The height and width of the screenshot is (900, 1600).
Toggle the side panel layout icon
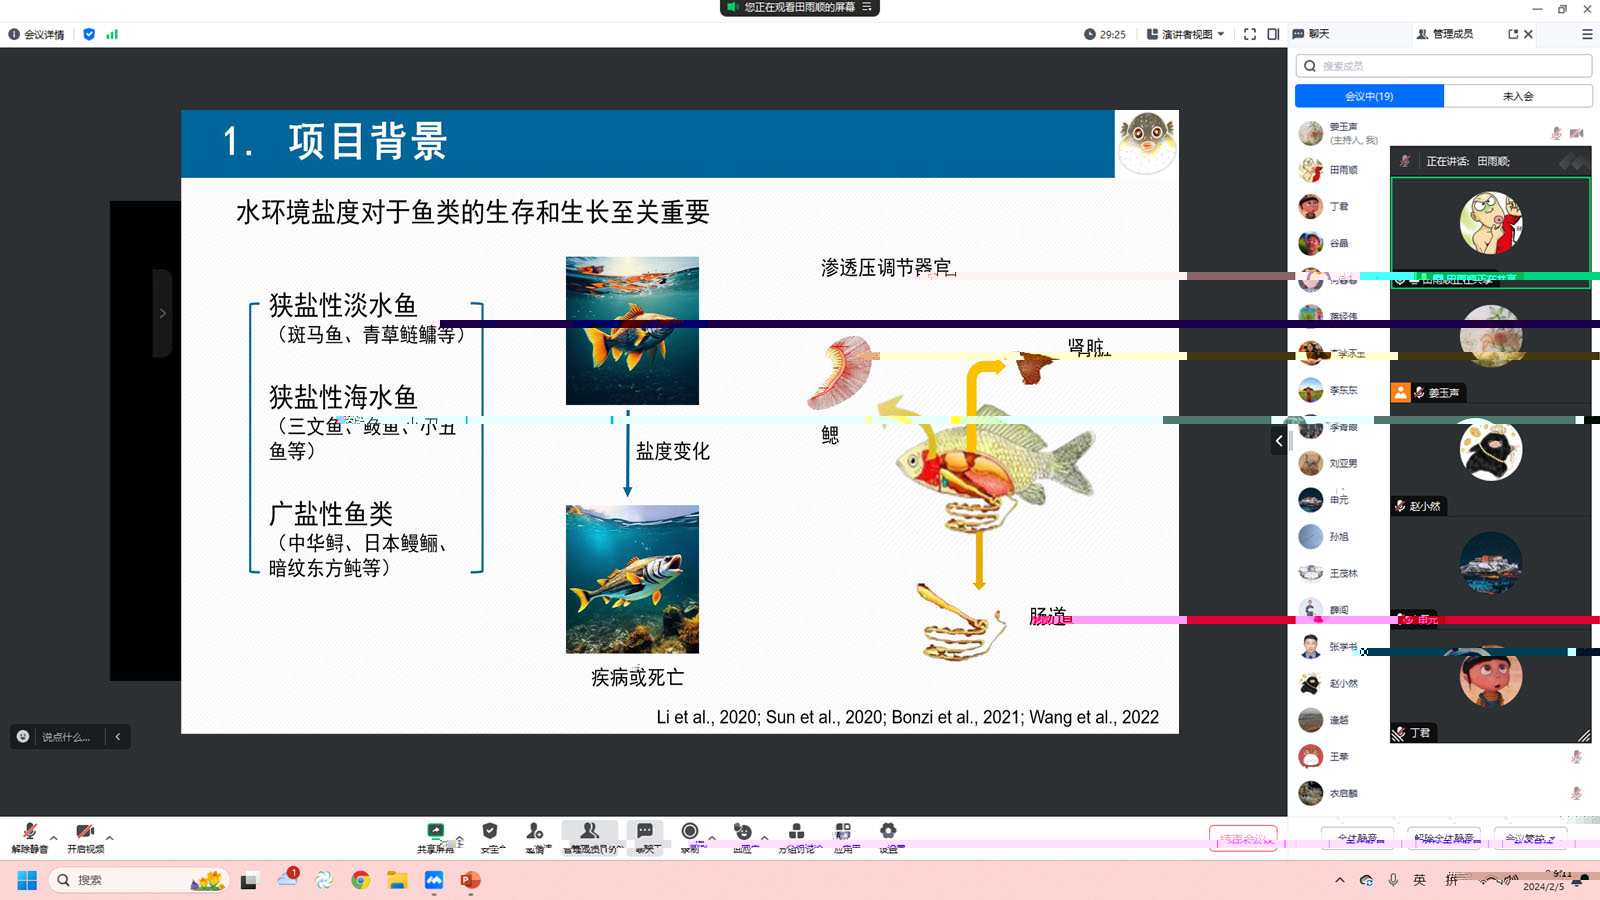click(x=1273, y=34)
